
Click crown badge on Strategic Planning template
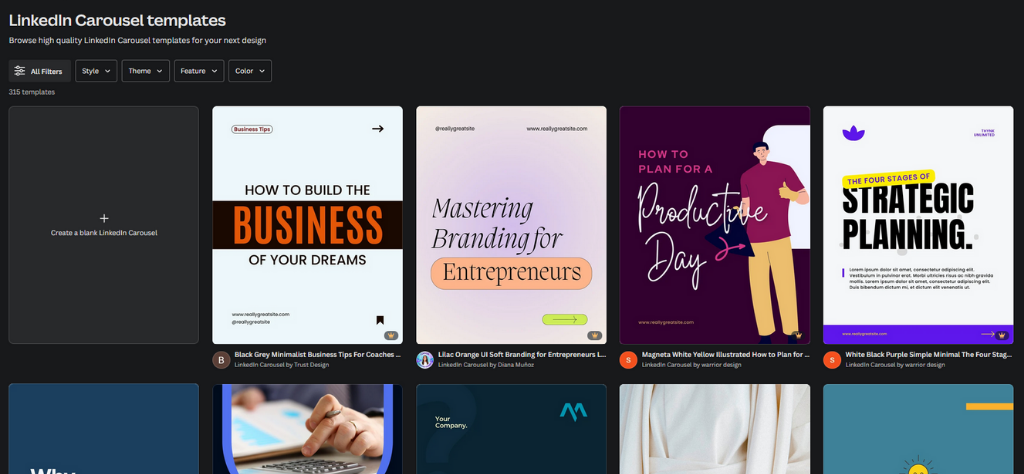coord(1002,334)
